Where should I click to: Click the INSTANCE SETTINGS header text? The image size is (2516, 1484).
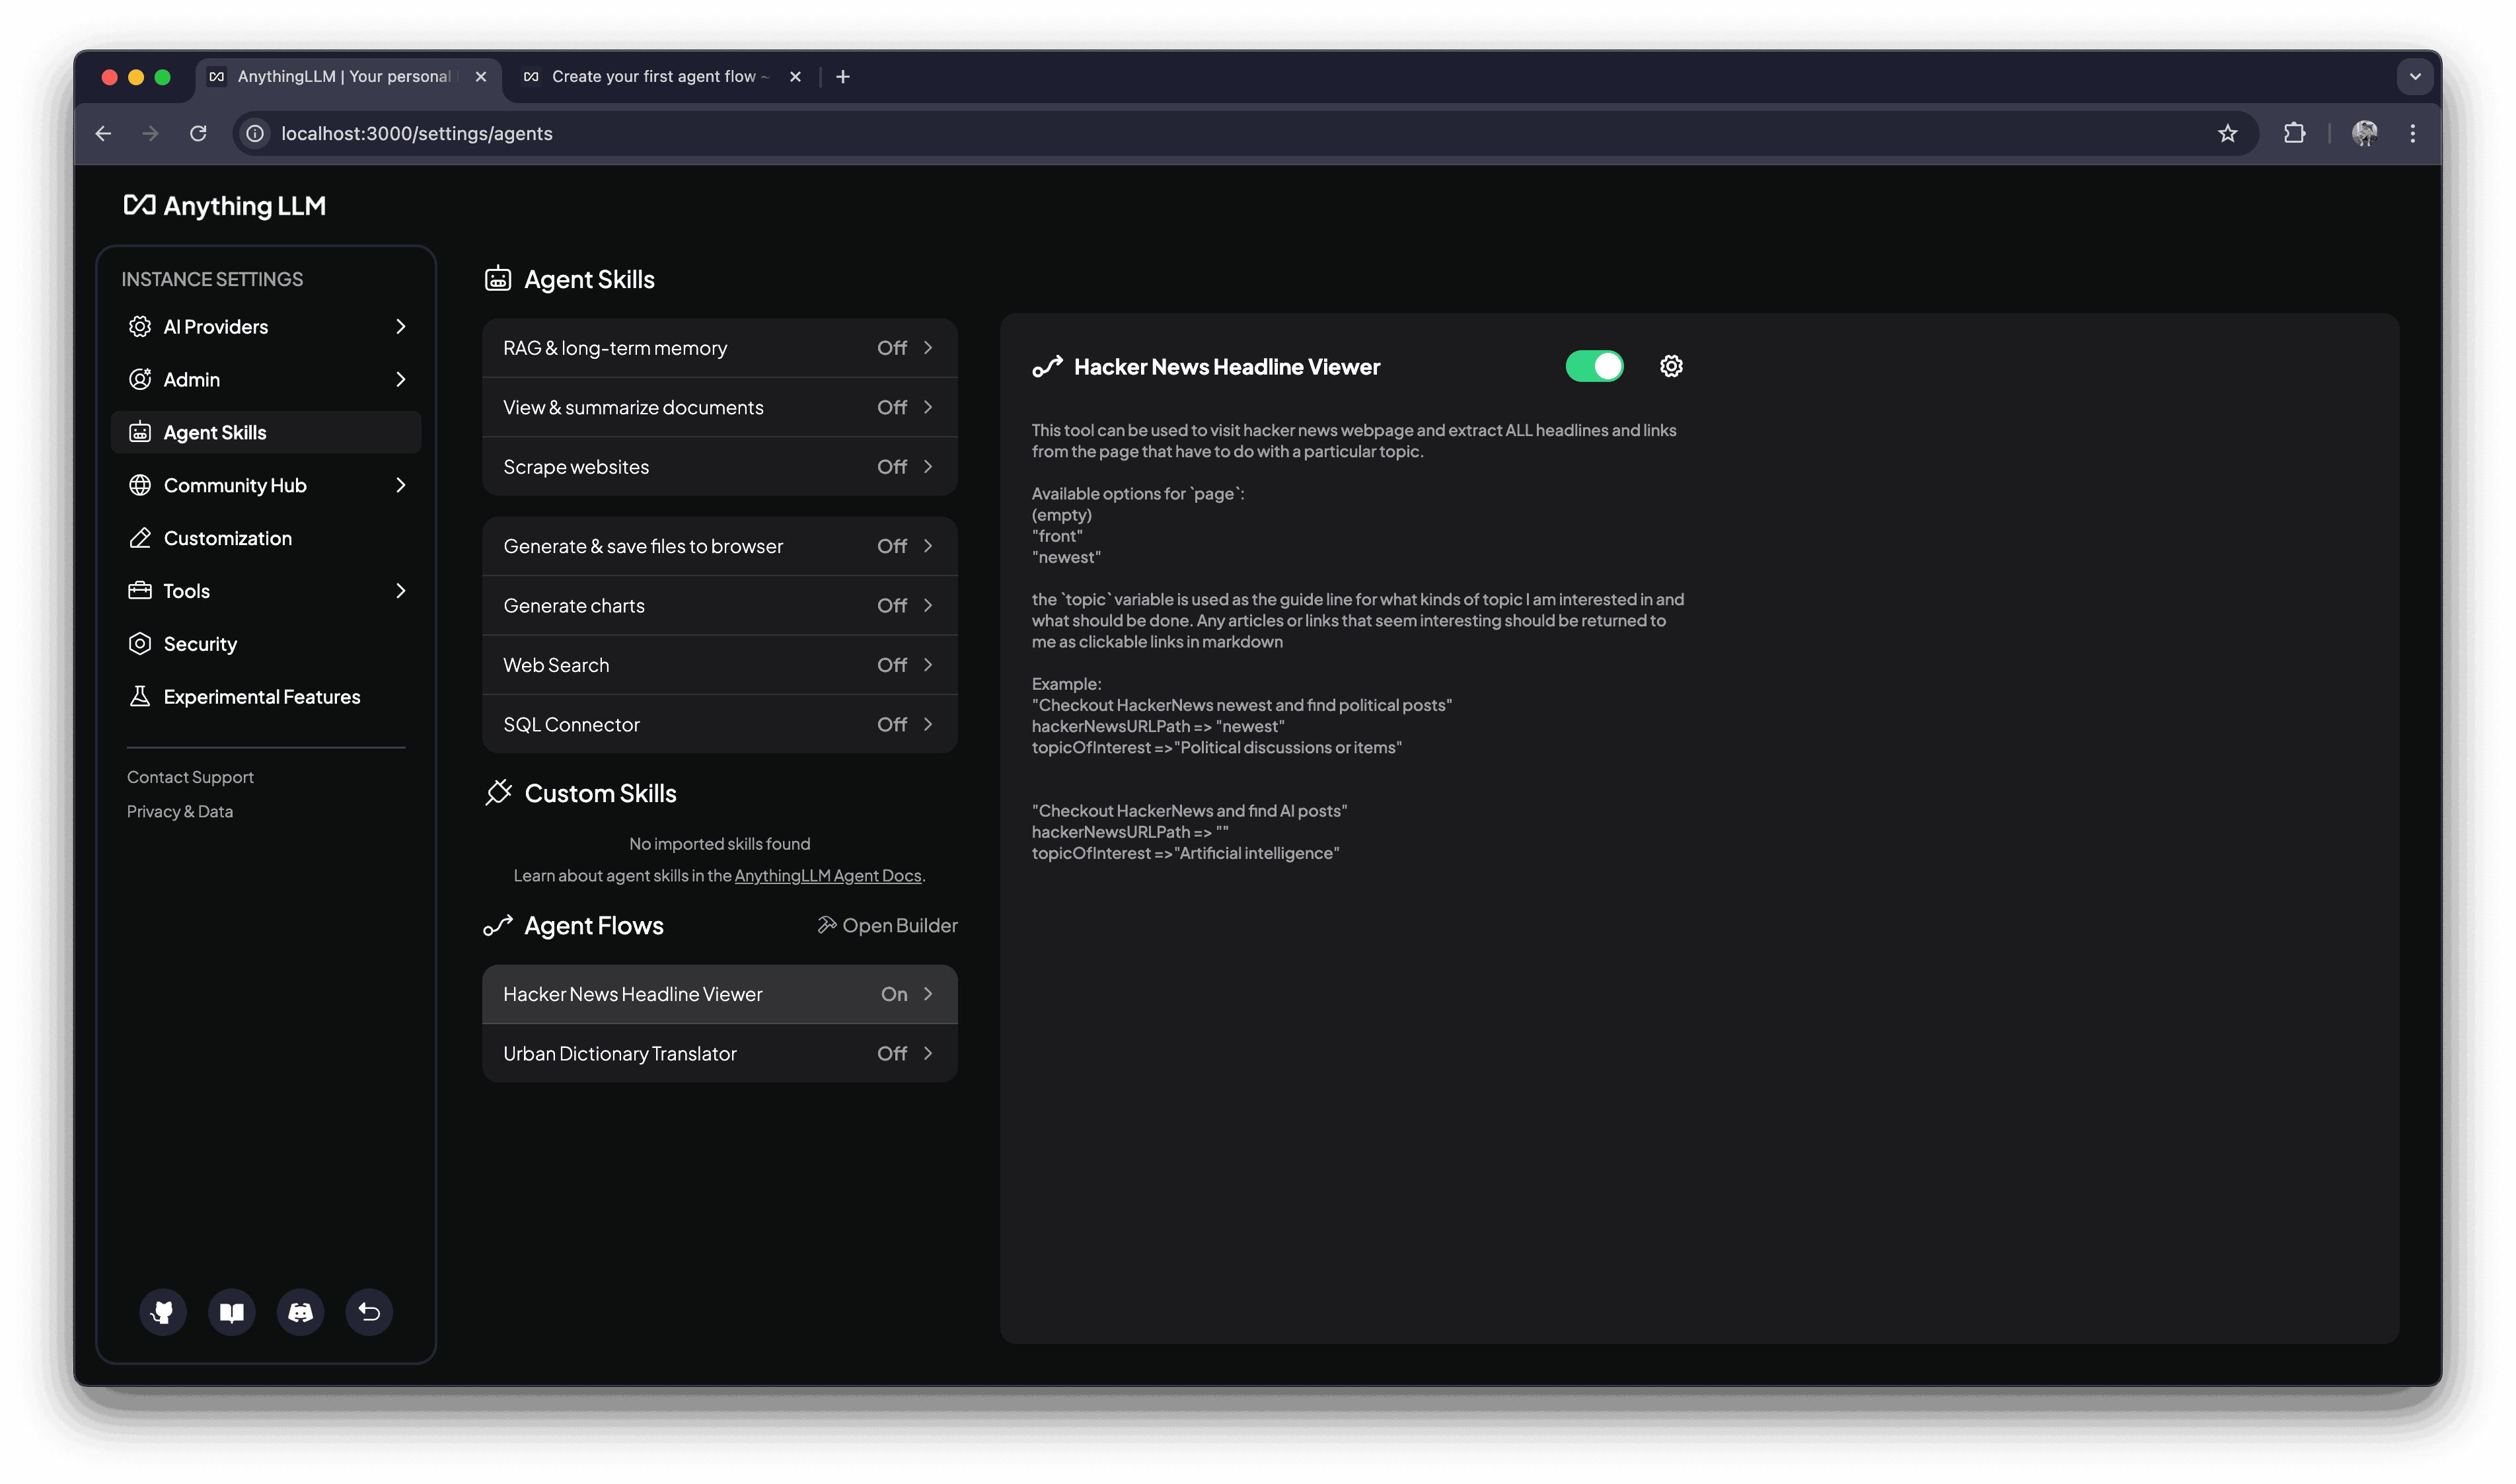pyautogui.click(x=212, y=279)
